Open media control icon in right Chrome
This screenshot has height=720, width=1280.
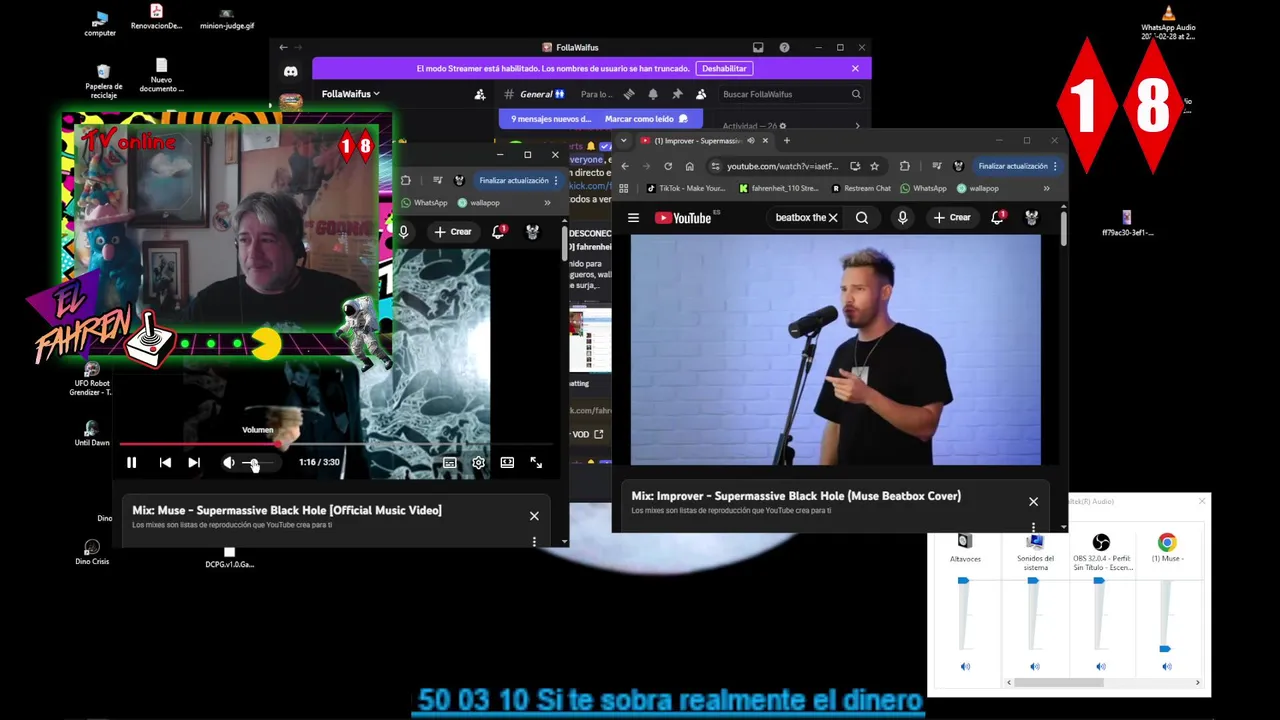pyautogui.click(x=937, y=166)
